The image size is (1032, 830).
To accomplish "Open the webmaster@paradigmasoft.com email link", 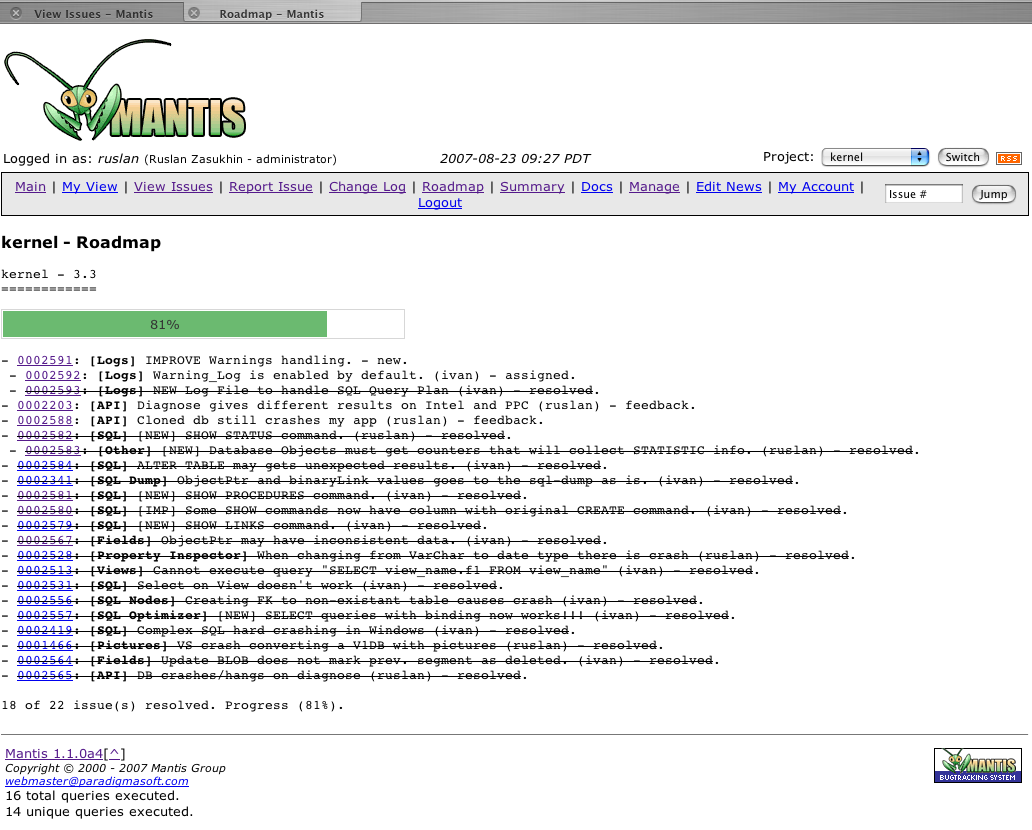I will pos(97,781).
